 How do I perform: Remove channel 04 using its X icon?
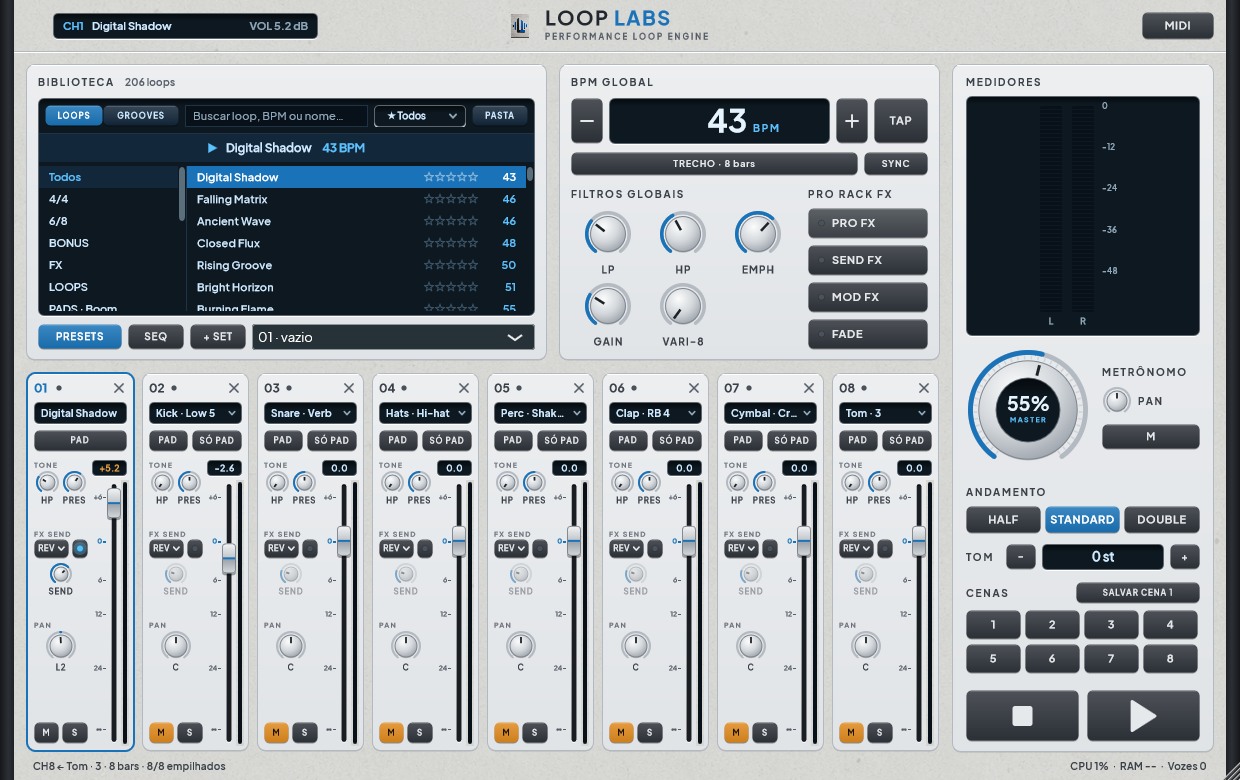point(464,388)
